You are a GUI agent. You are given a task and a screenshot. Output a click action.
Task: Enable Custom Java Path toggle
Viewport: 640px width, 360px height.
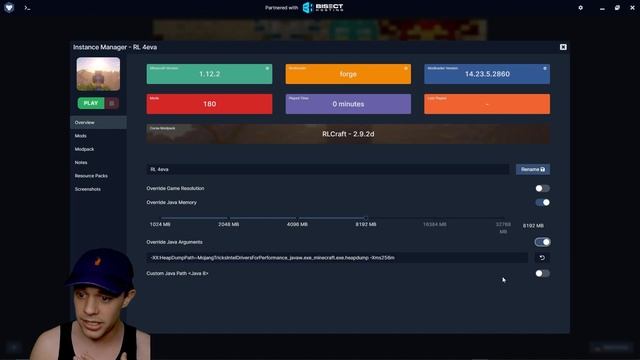pyautogui.click(x=542, y=273)
